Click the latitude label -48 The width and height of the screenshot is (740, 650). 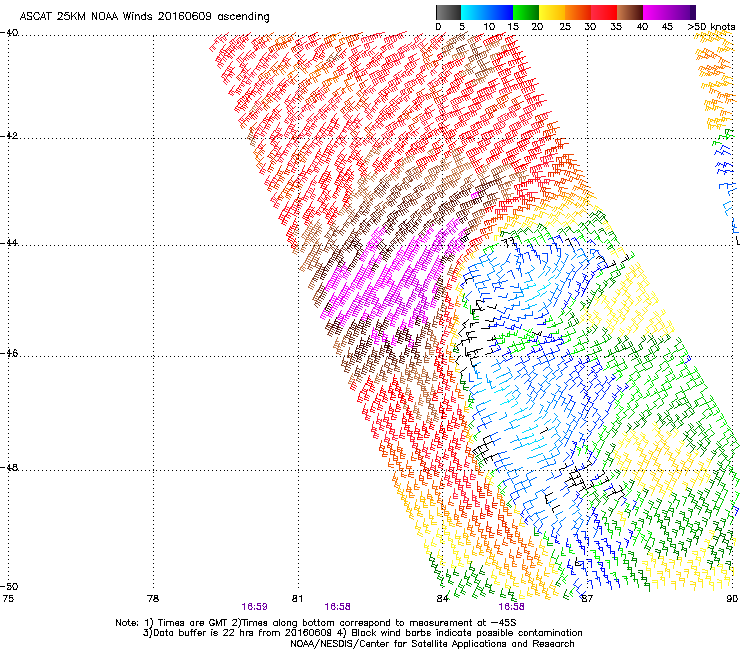(x=9, y=467)
